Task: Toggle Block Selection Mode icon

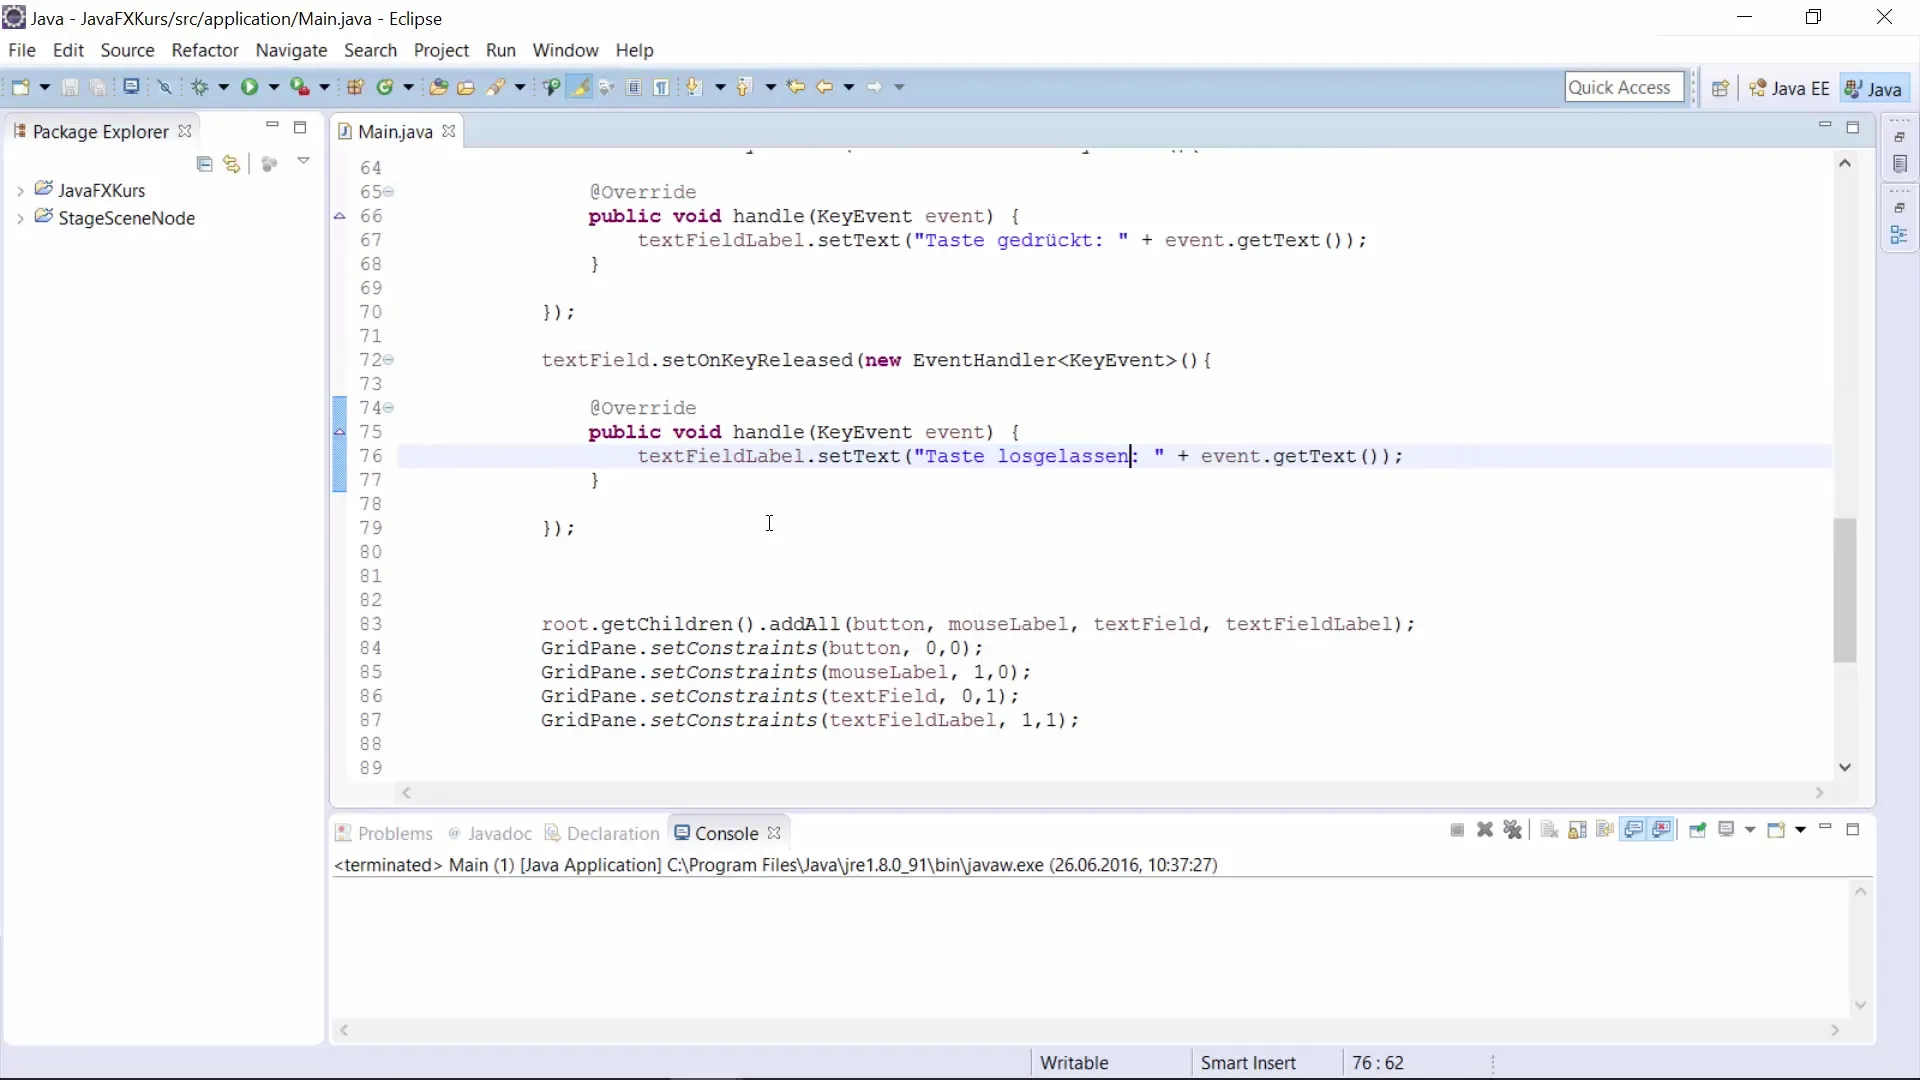Action: point(634,87)
